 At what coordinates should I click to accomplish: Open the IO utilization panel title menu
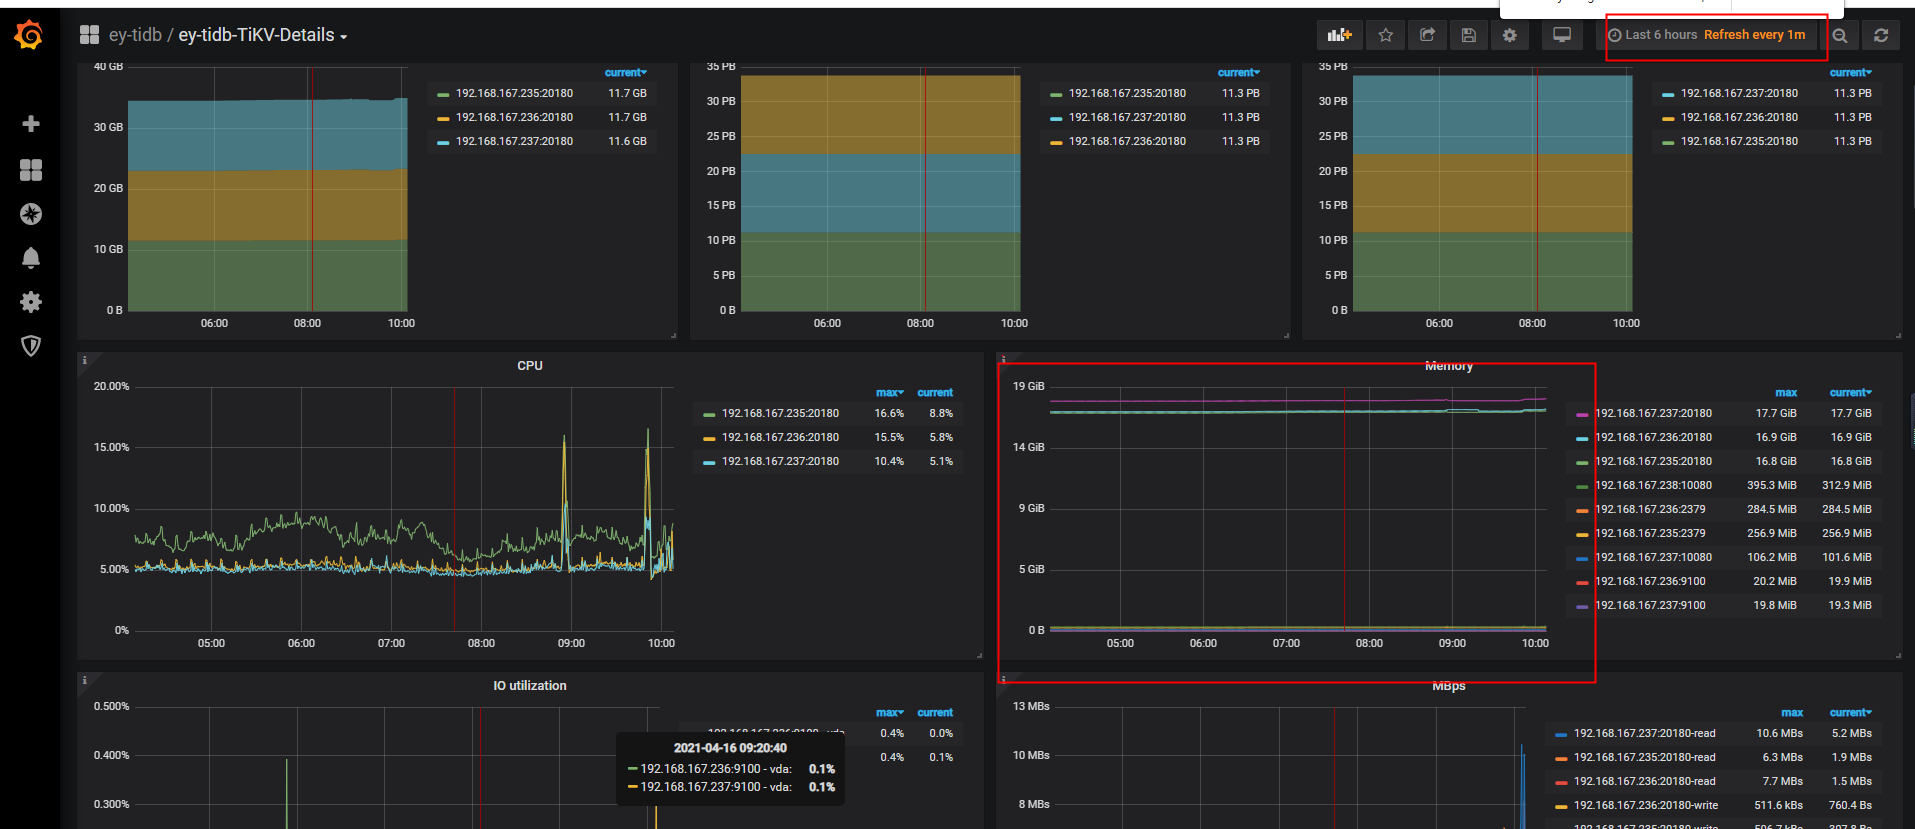pyautogui.click(x=530, y=686)
